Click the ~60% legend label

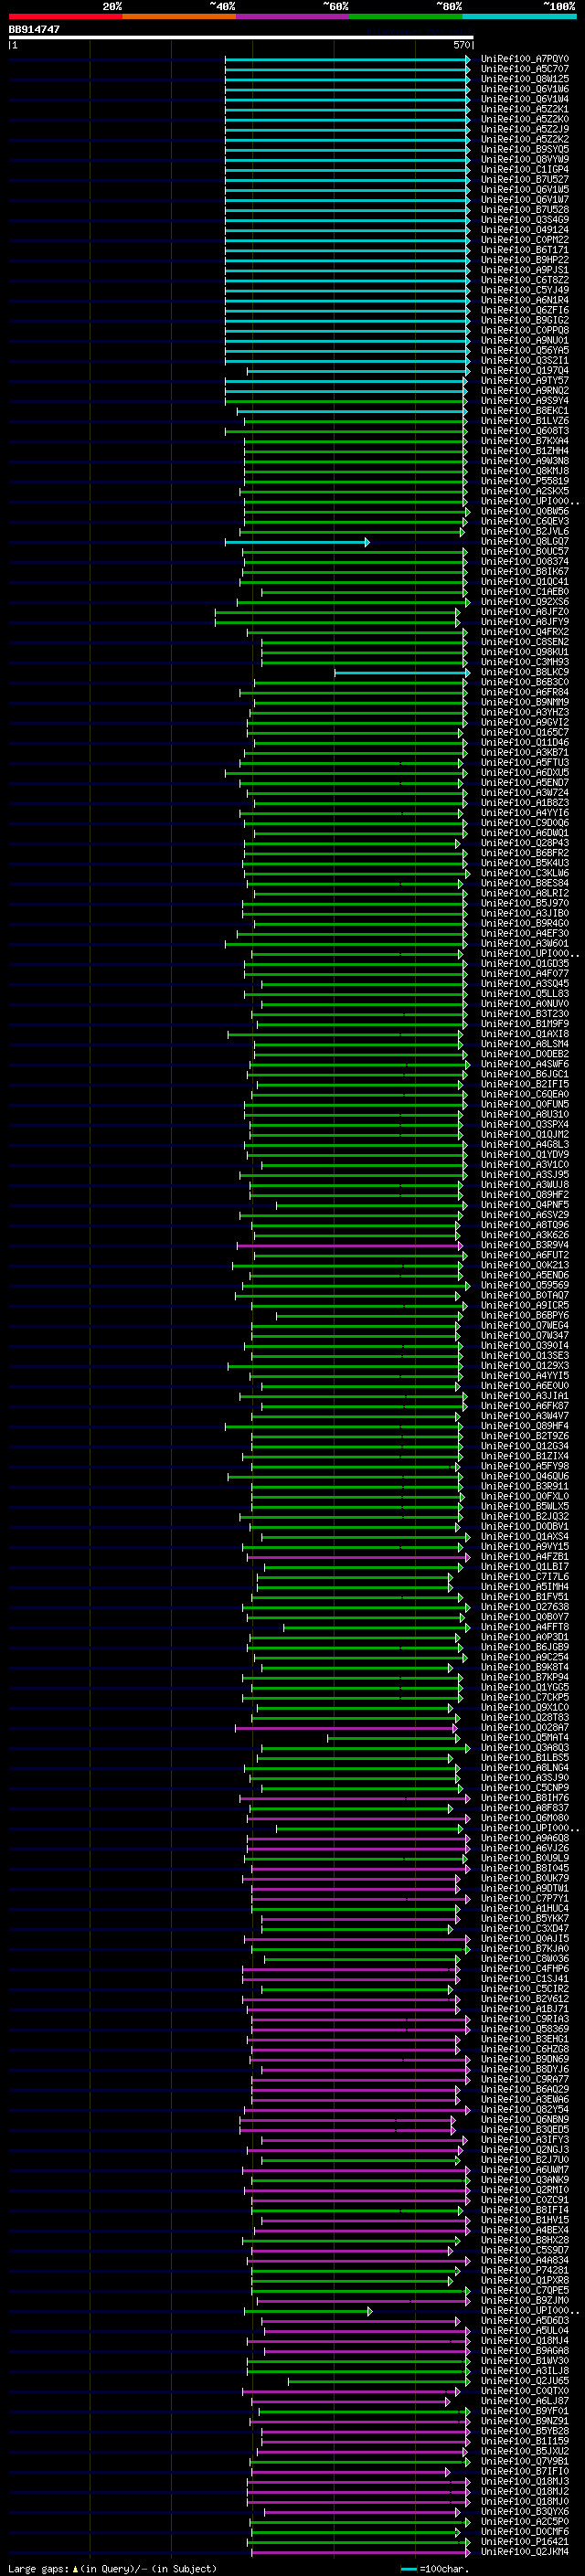336,6
